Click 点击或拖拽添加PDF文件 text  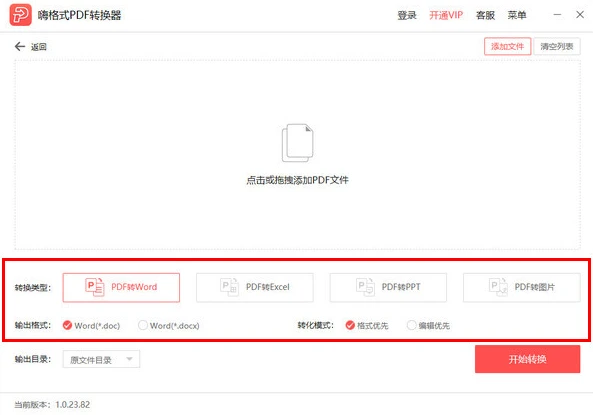[297, 180]
